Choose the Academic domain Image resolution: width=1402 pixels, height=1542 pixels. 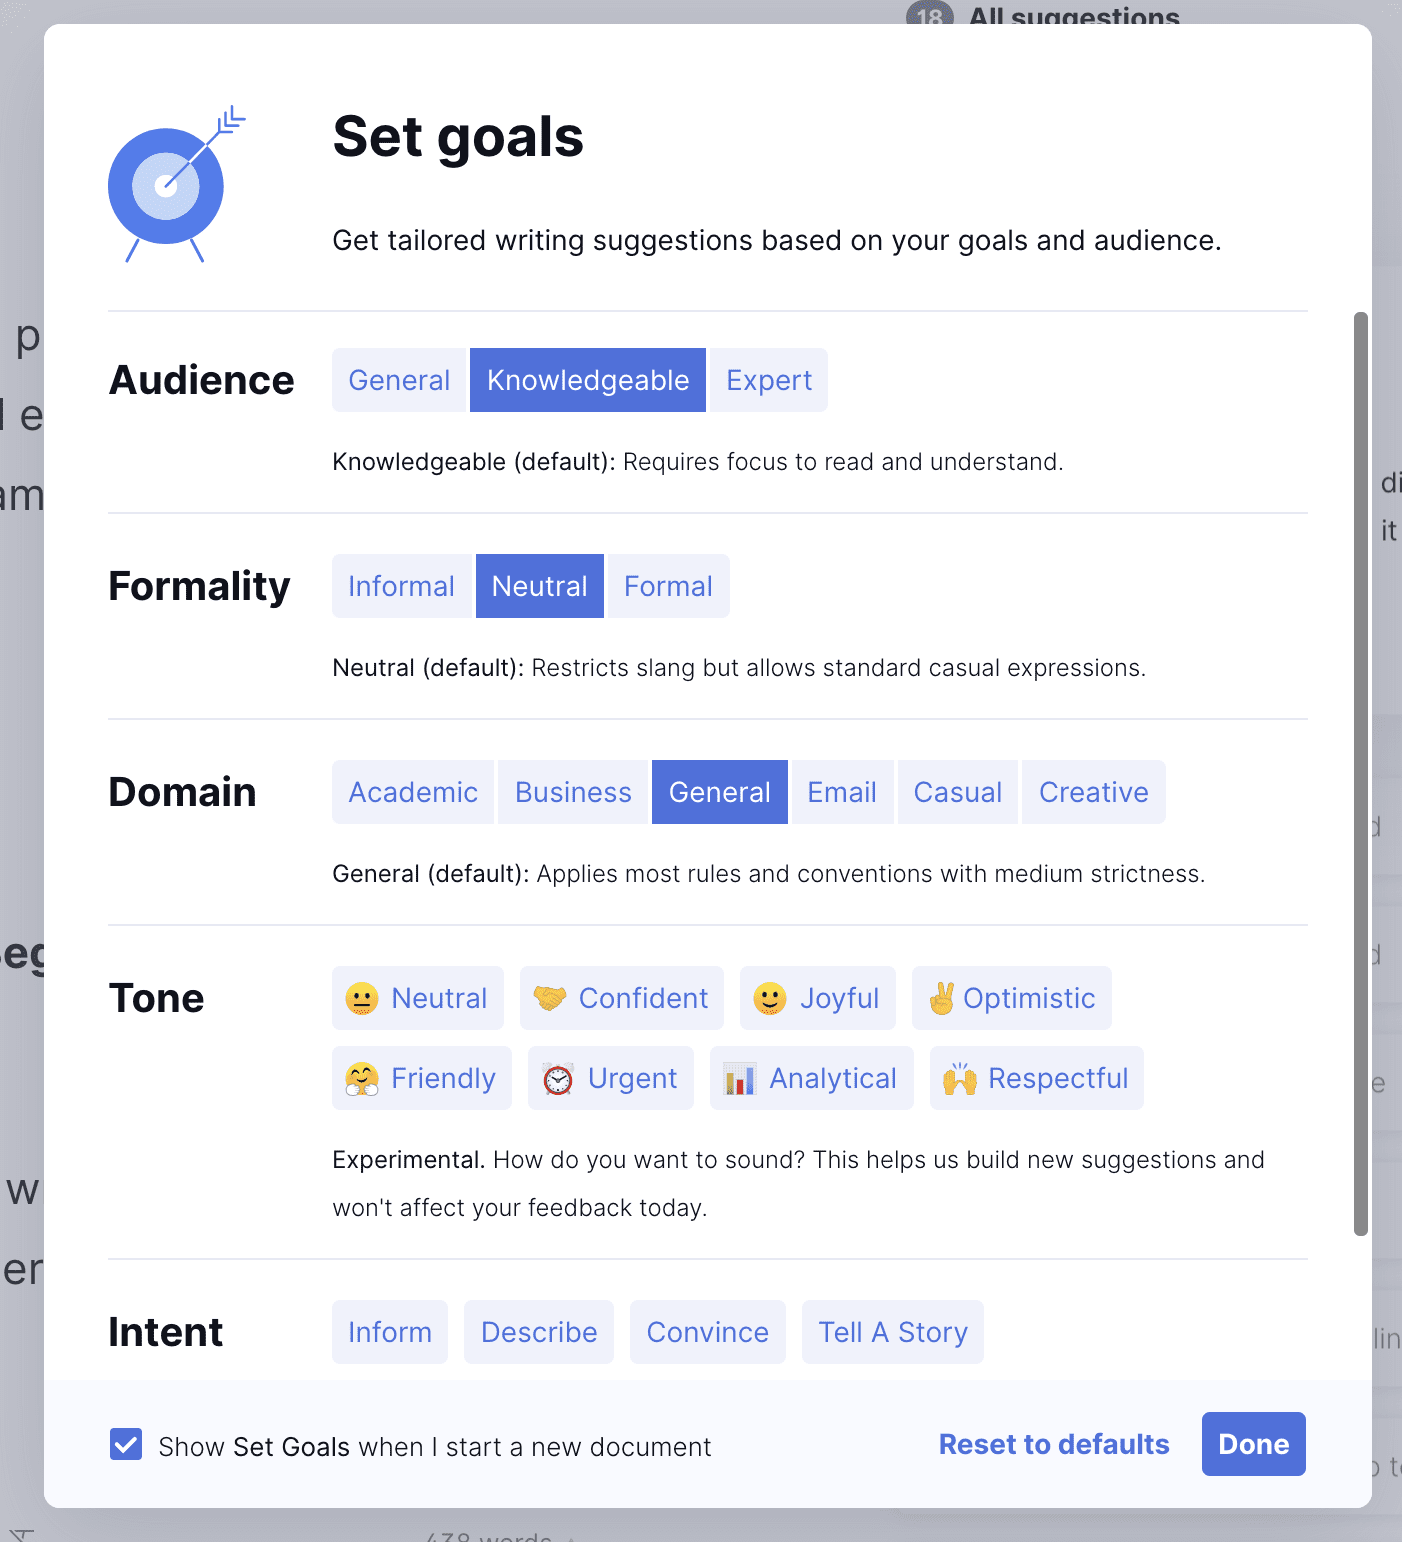[x=413, y=792]
